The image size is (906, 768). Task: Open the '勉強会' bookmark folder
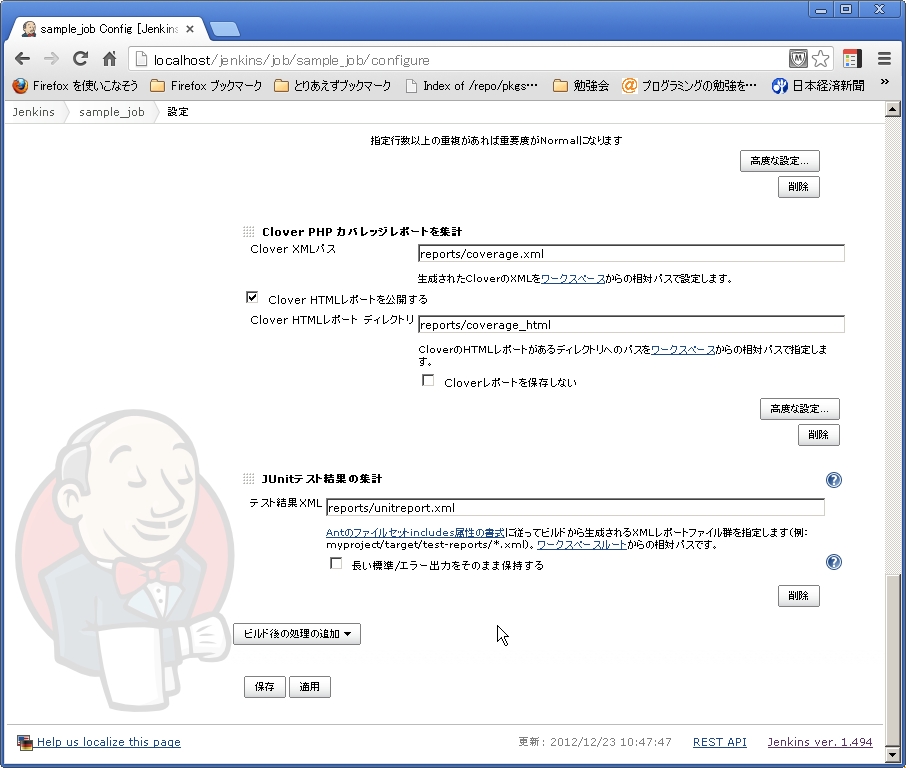tap(581, 86)
